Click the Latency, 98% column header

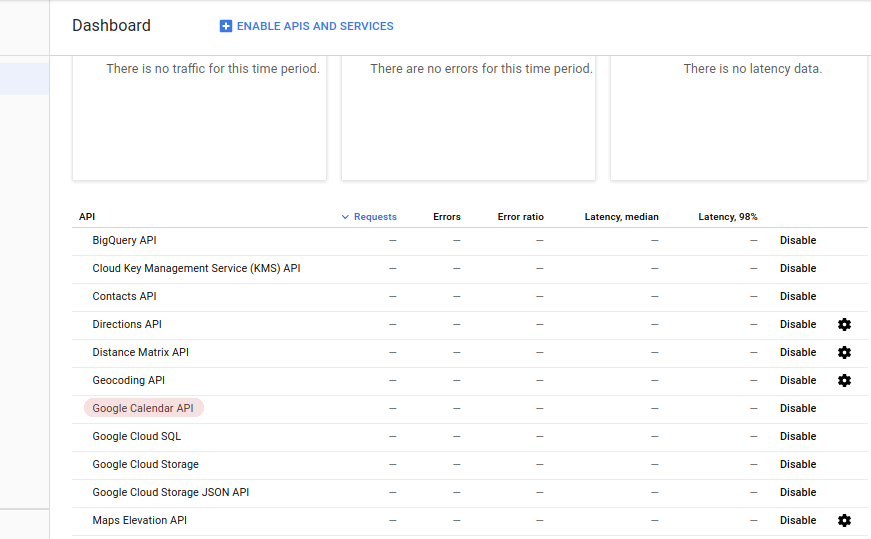pyautogui.click(x=728, y=217)
